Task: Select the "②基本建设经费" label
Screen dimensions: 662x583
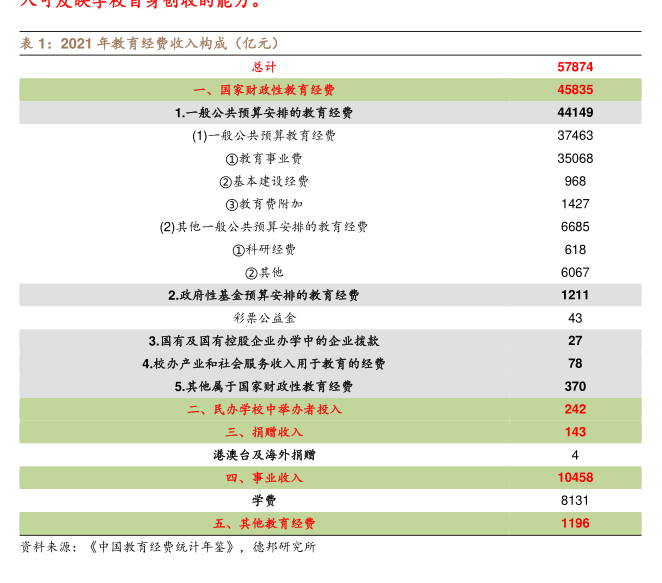Action: point(264,181)
